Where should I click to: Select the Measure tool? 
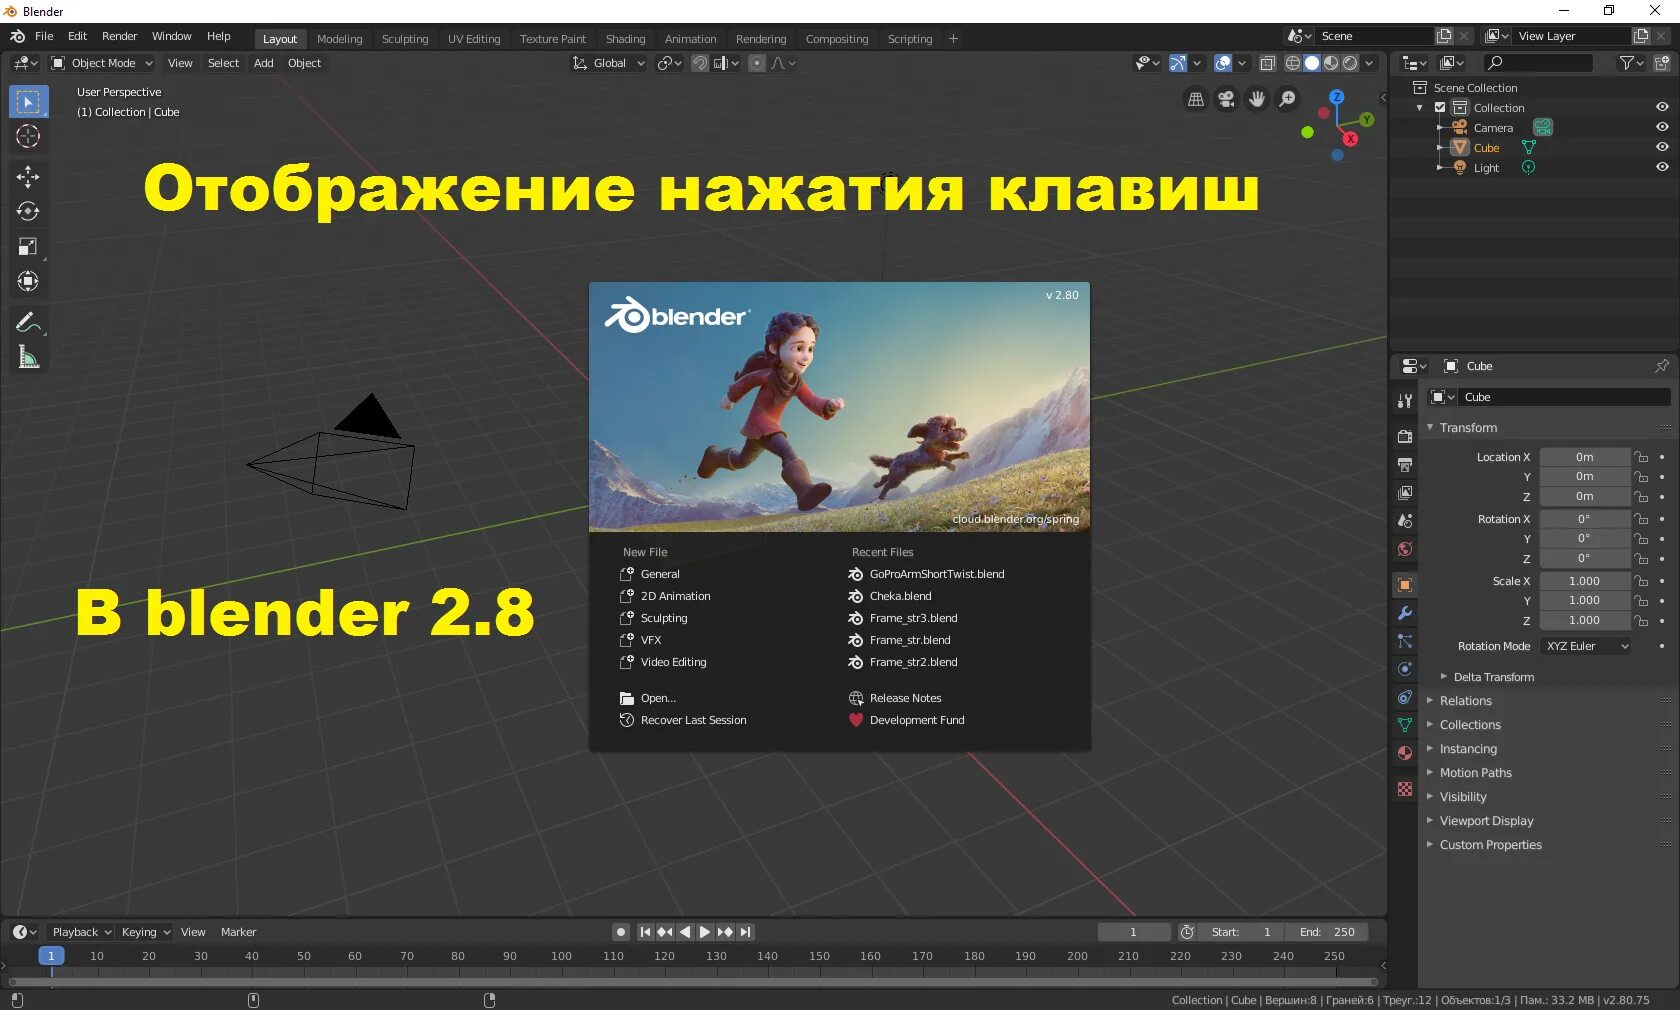point(28,357)
